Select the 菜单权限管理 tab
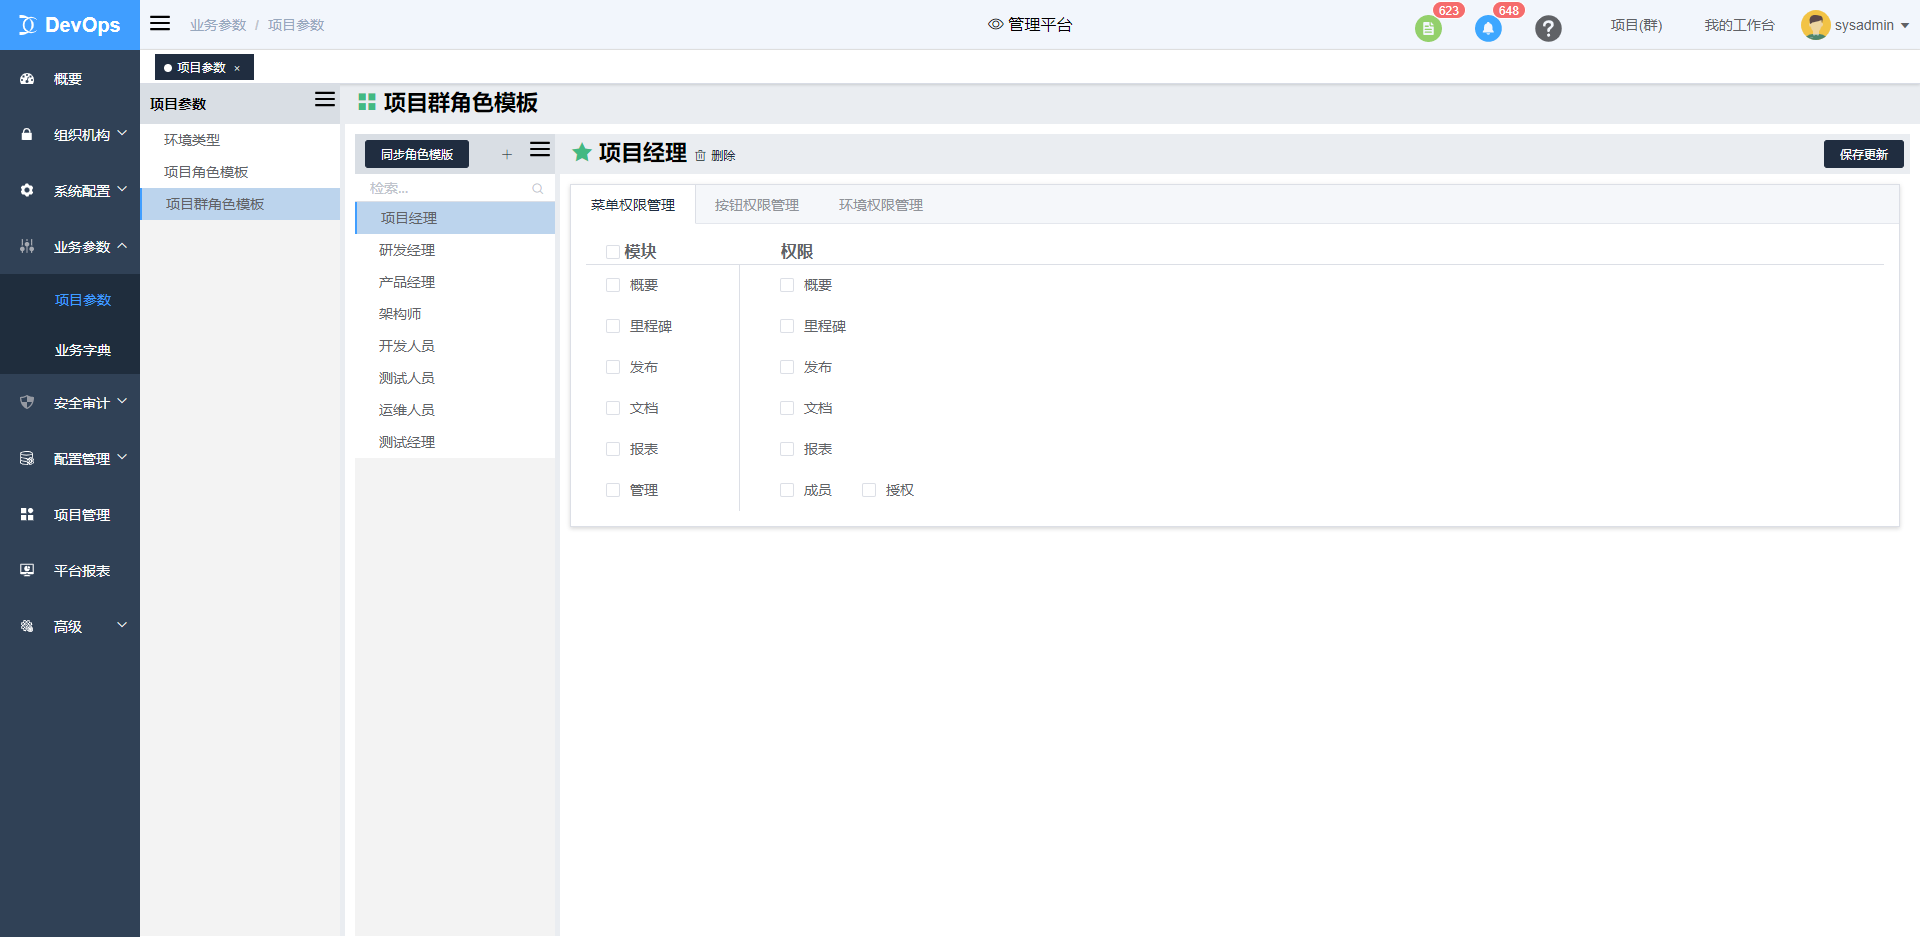Viewport: 1920px width, 937px height. click(x=633, y=205)
